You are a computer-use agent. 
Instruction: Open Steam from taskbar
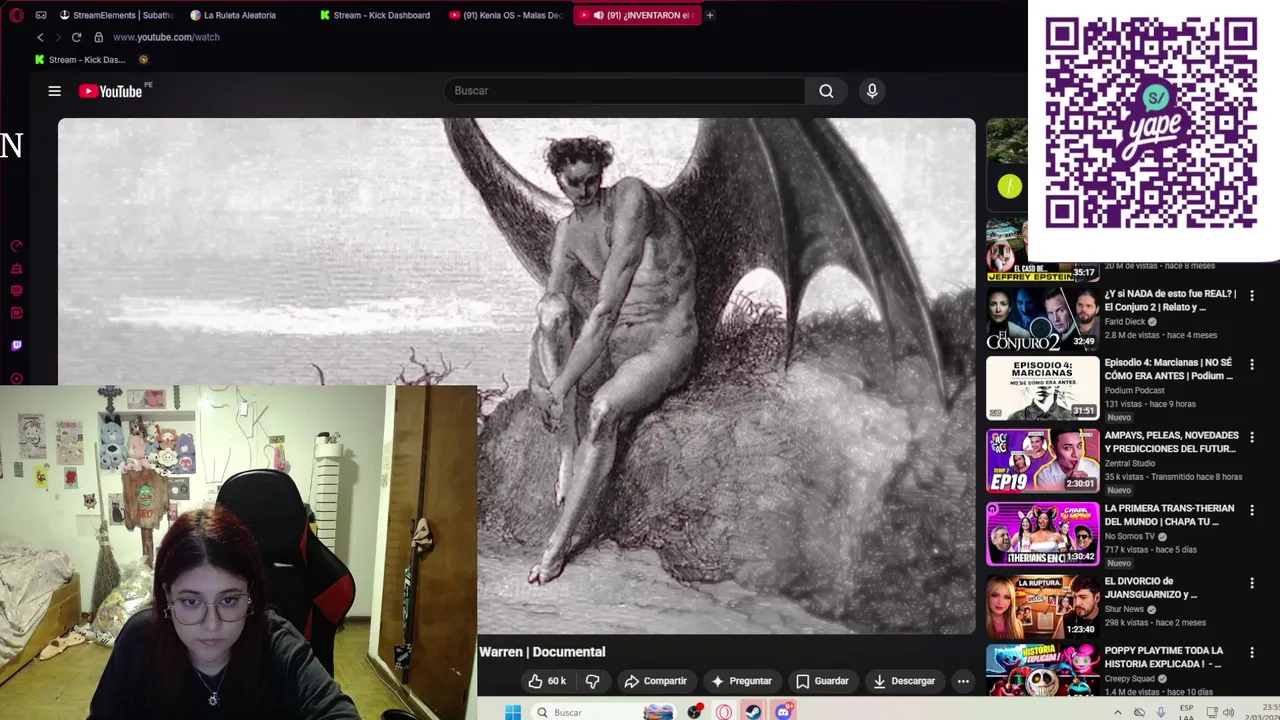coord(753,712)
